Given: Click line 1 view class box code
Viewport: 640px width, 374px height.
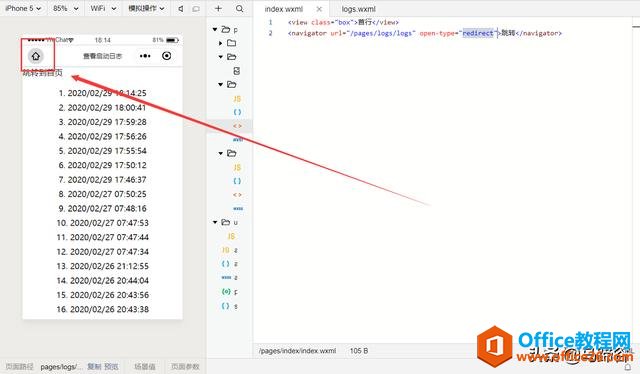Looking at the screenshot, I should [343, 22].
